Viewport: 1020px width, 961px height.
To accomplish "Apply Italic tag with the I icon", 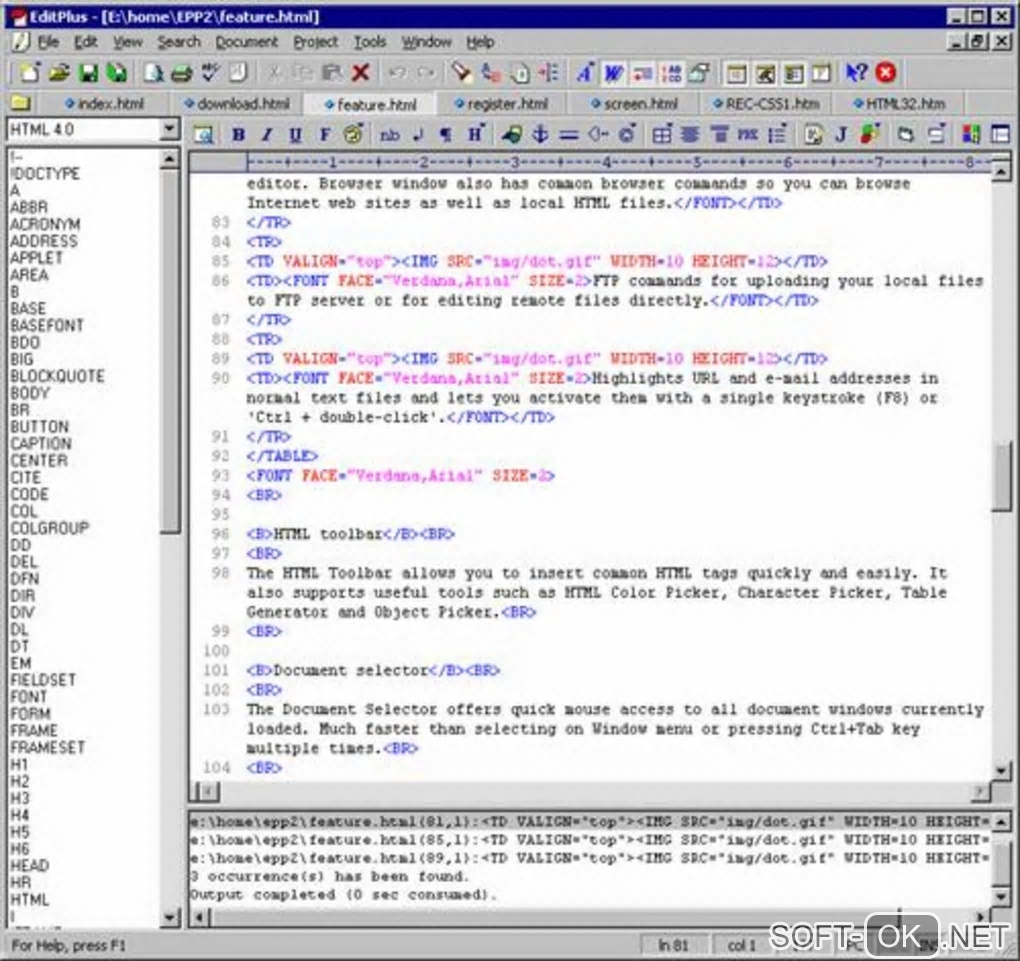I will tap(267, 135).
